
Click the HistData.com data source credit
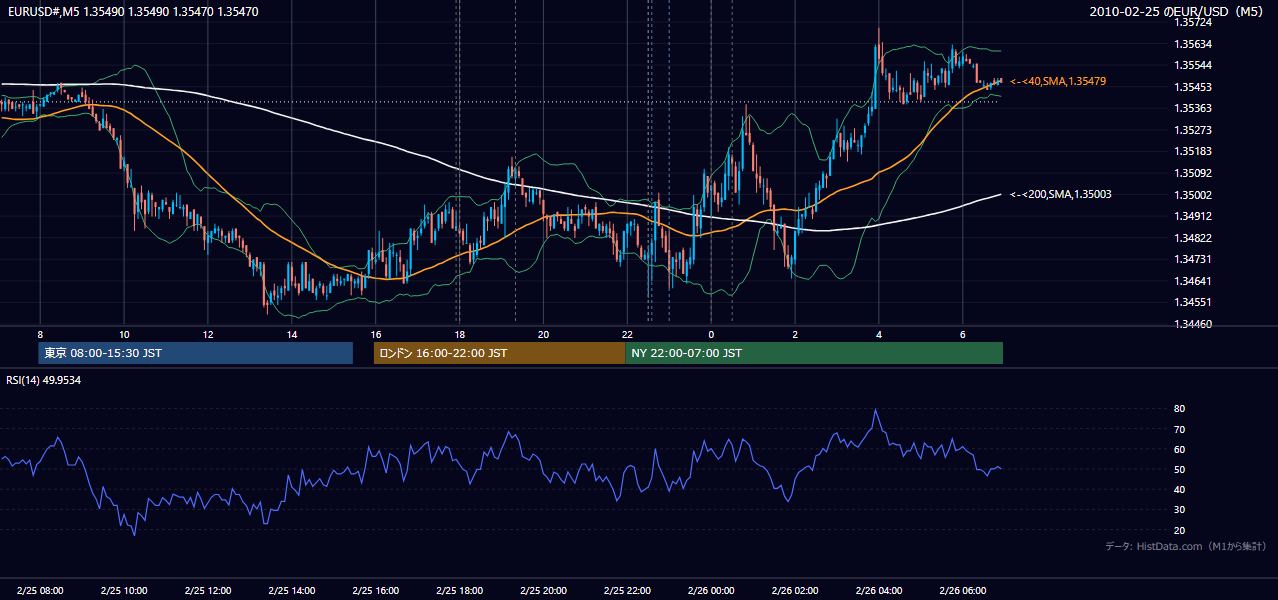coord(1185,546)
